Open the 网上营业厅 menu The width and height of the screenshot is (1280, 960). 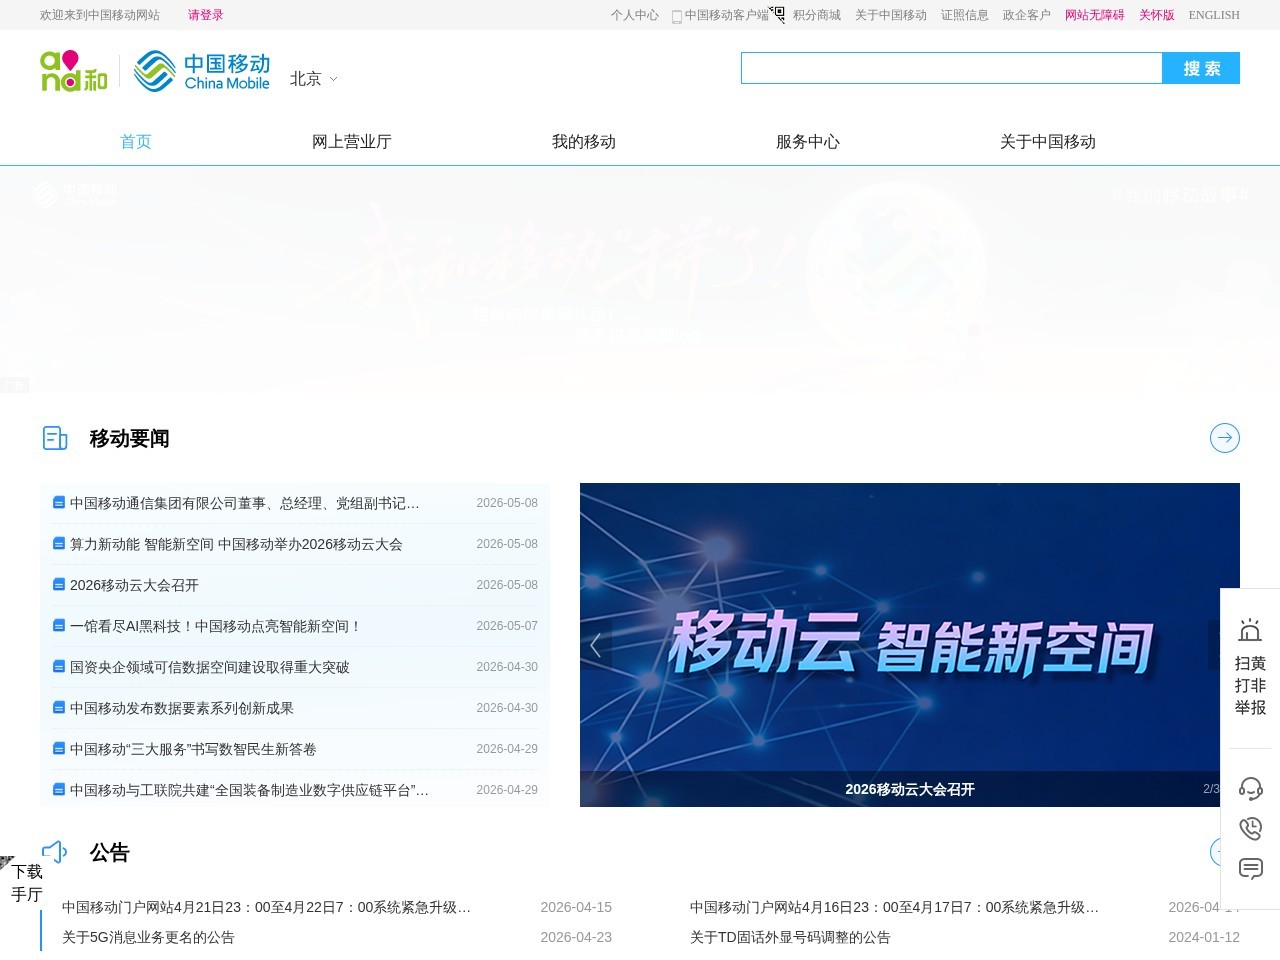pyautogui.click(x=352, y=142)
